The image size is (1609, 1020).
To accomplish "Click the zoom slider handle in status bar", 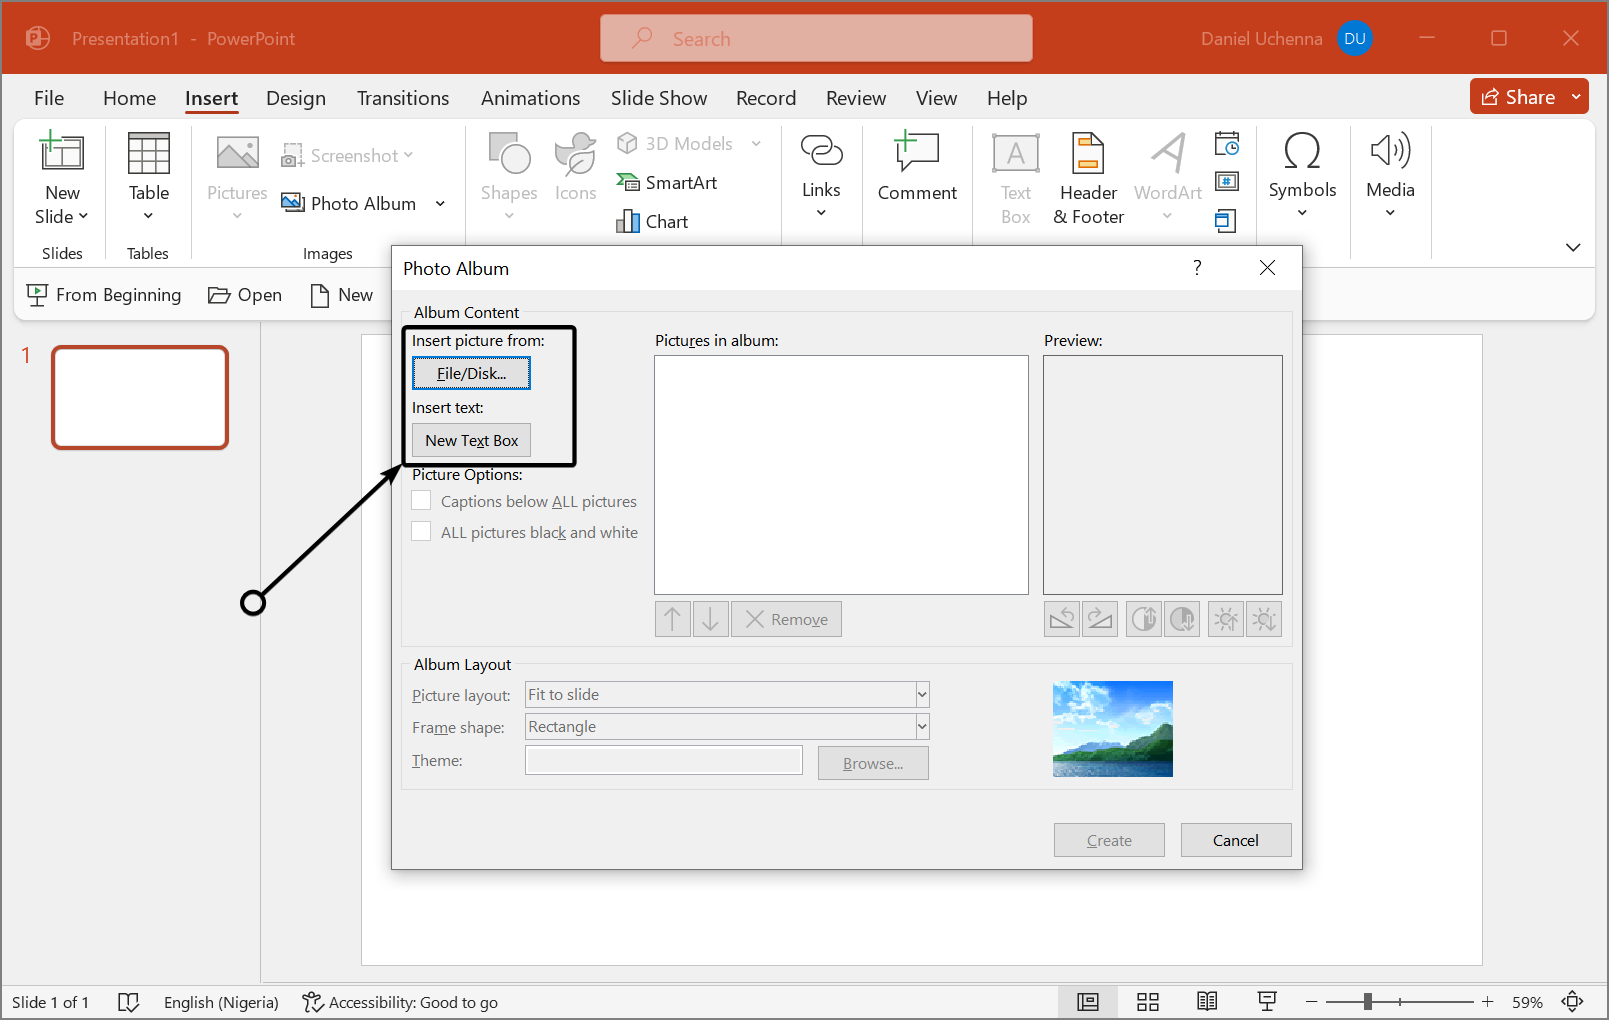I will click(1367, 1002).
